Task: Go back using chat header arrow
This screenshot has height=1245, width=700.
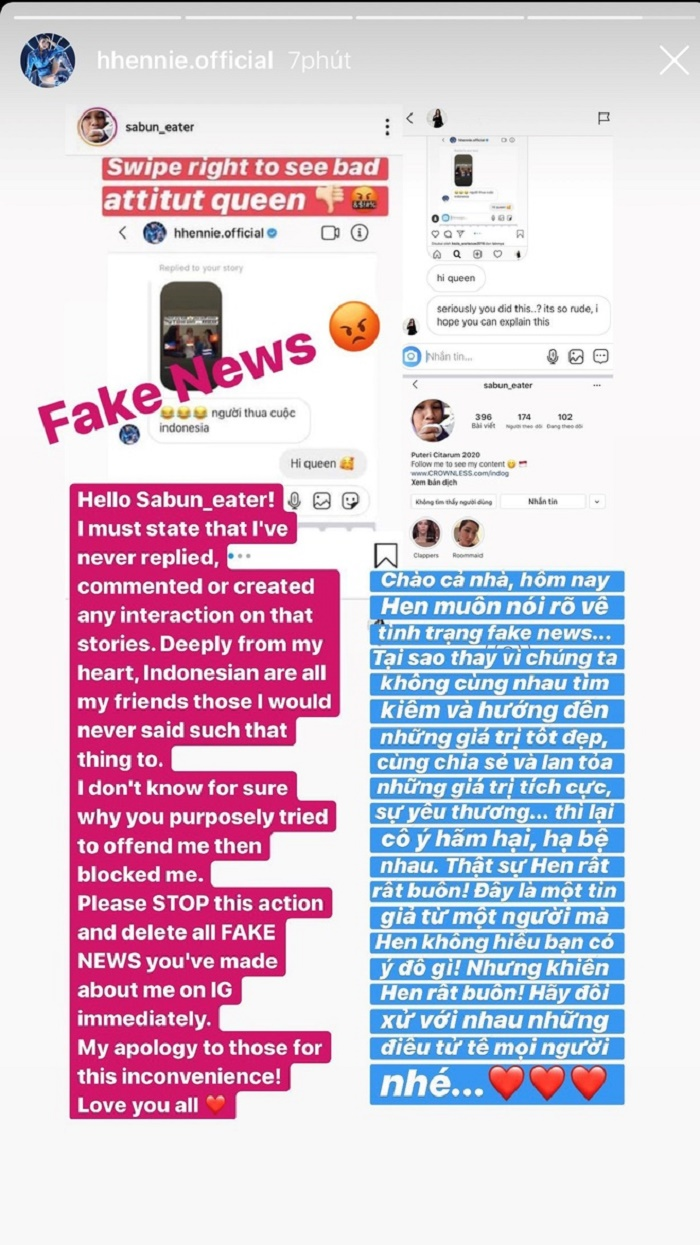Action: click(x=123, y=233)
